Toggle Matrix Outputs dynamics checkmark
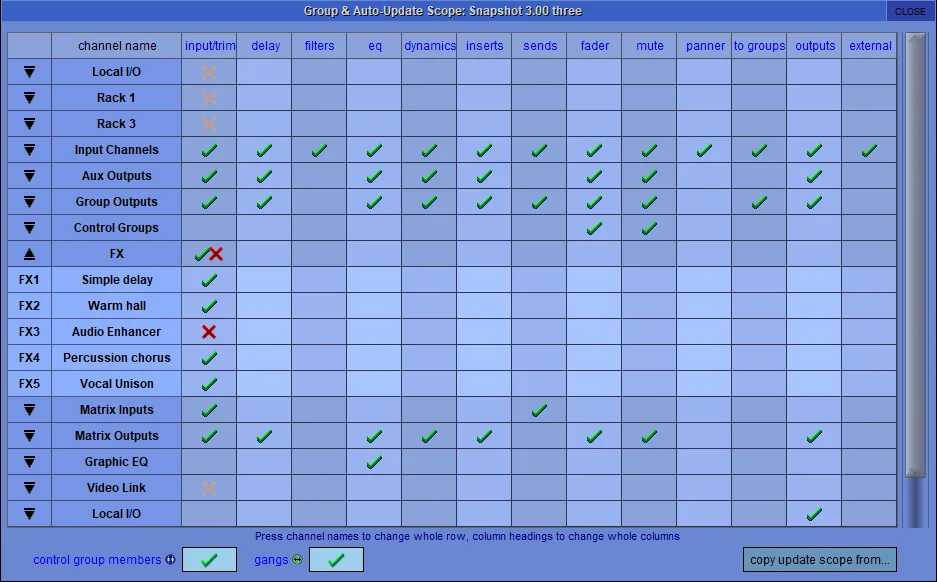Viewport: 937px width, 582px height. click(x=430, y=436)
